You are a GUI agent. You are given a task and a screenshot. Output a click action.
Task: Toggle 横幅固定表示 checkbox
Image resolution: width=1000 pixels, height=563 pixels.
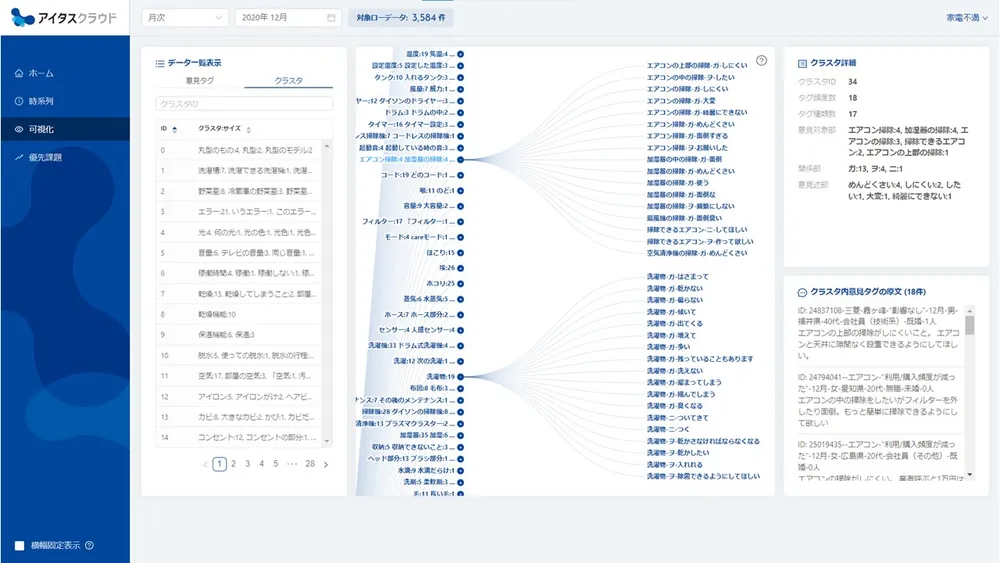[20, 546]
